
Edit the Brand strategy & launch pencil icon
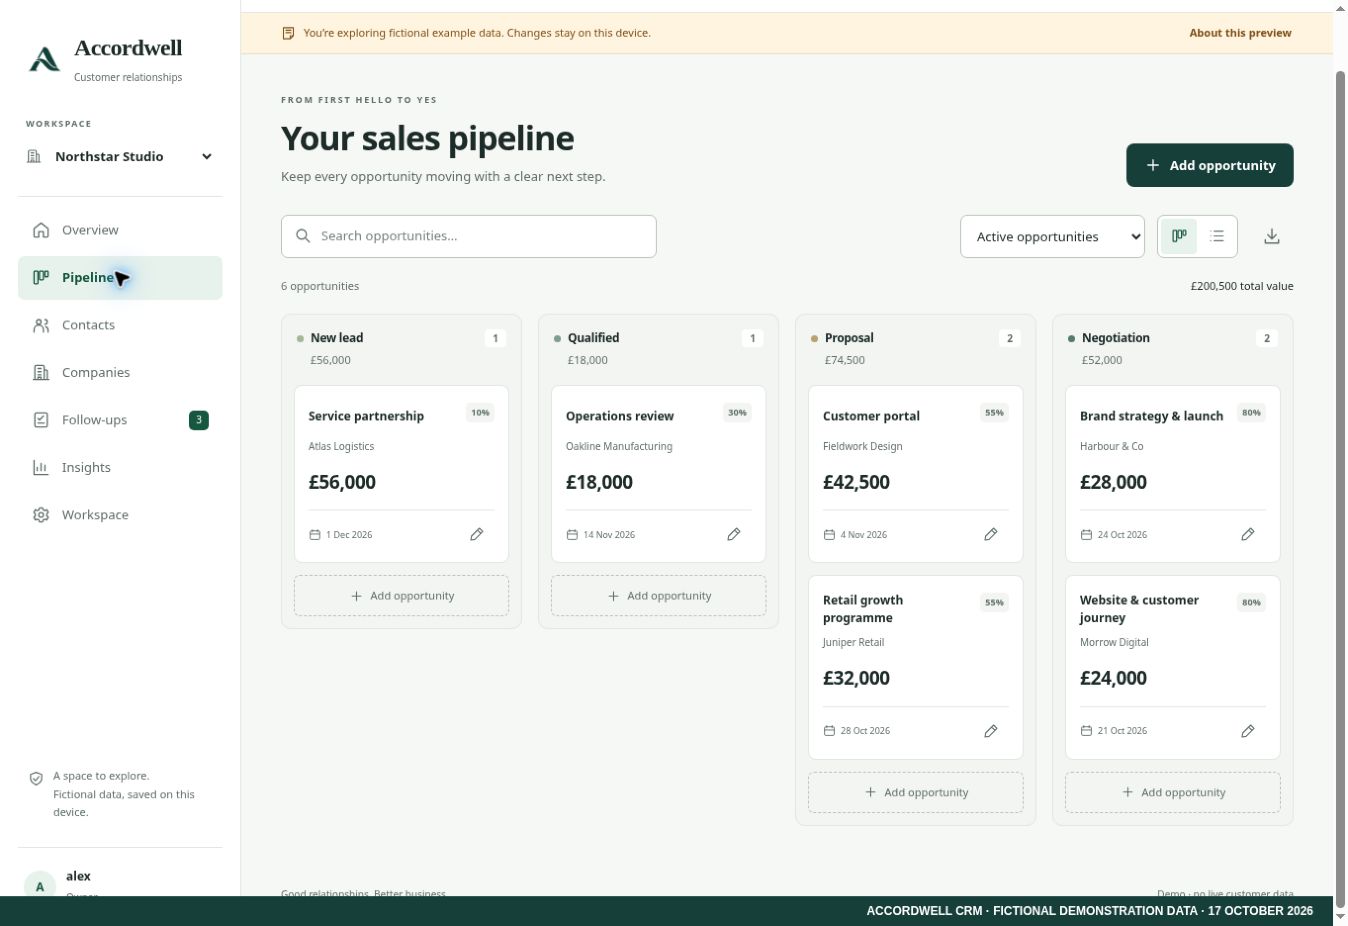[1248, 535]
